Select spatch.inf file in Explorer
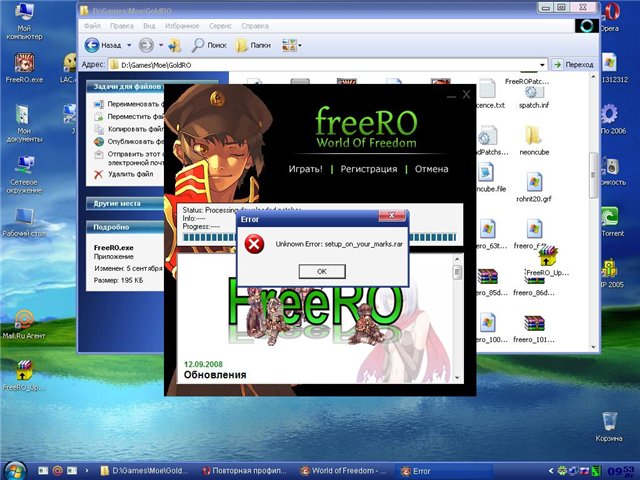This screenshot has width=640, height=480. (534, 97)
